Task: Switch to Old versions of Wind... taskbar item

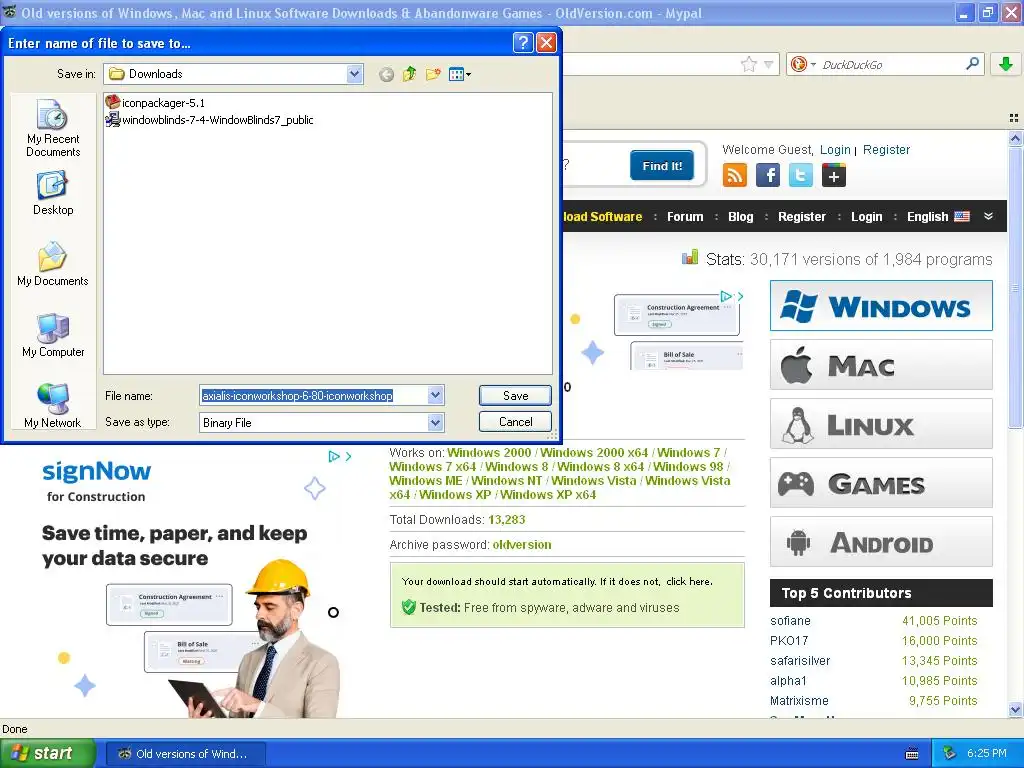Action: (x=185, y=754)
